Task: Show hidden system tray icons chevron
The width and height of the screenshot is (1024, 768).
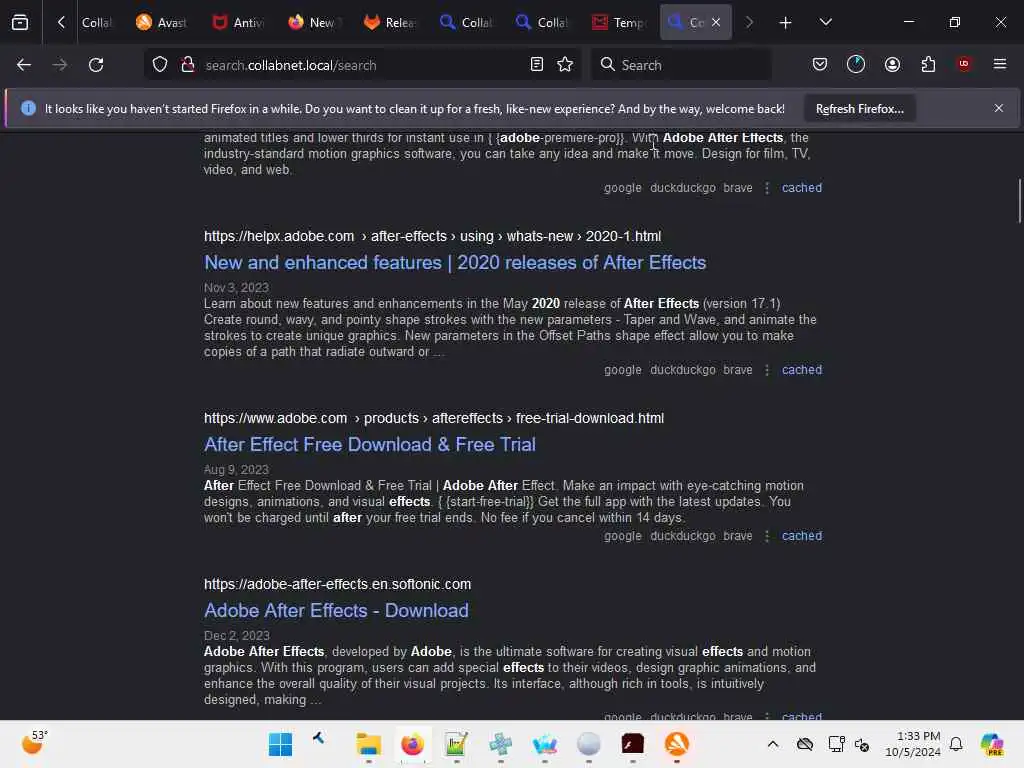Action: 773,744
